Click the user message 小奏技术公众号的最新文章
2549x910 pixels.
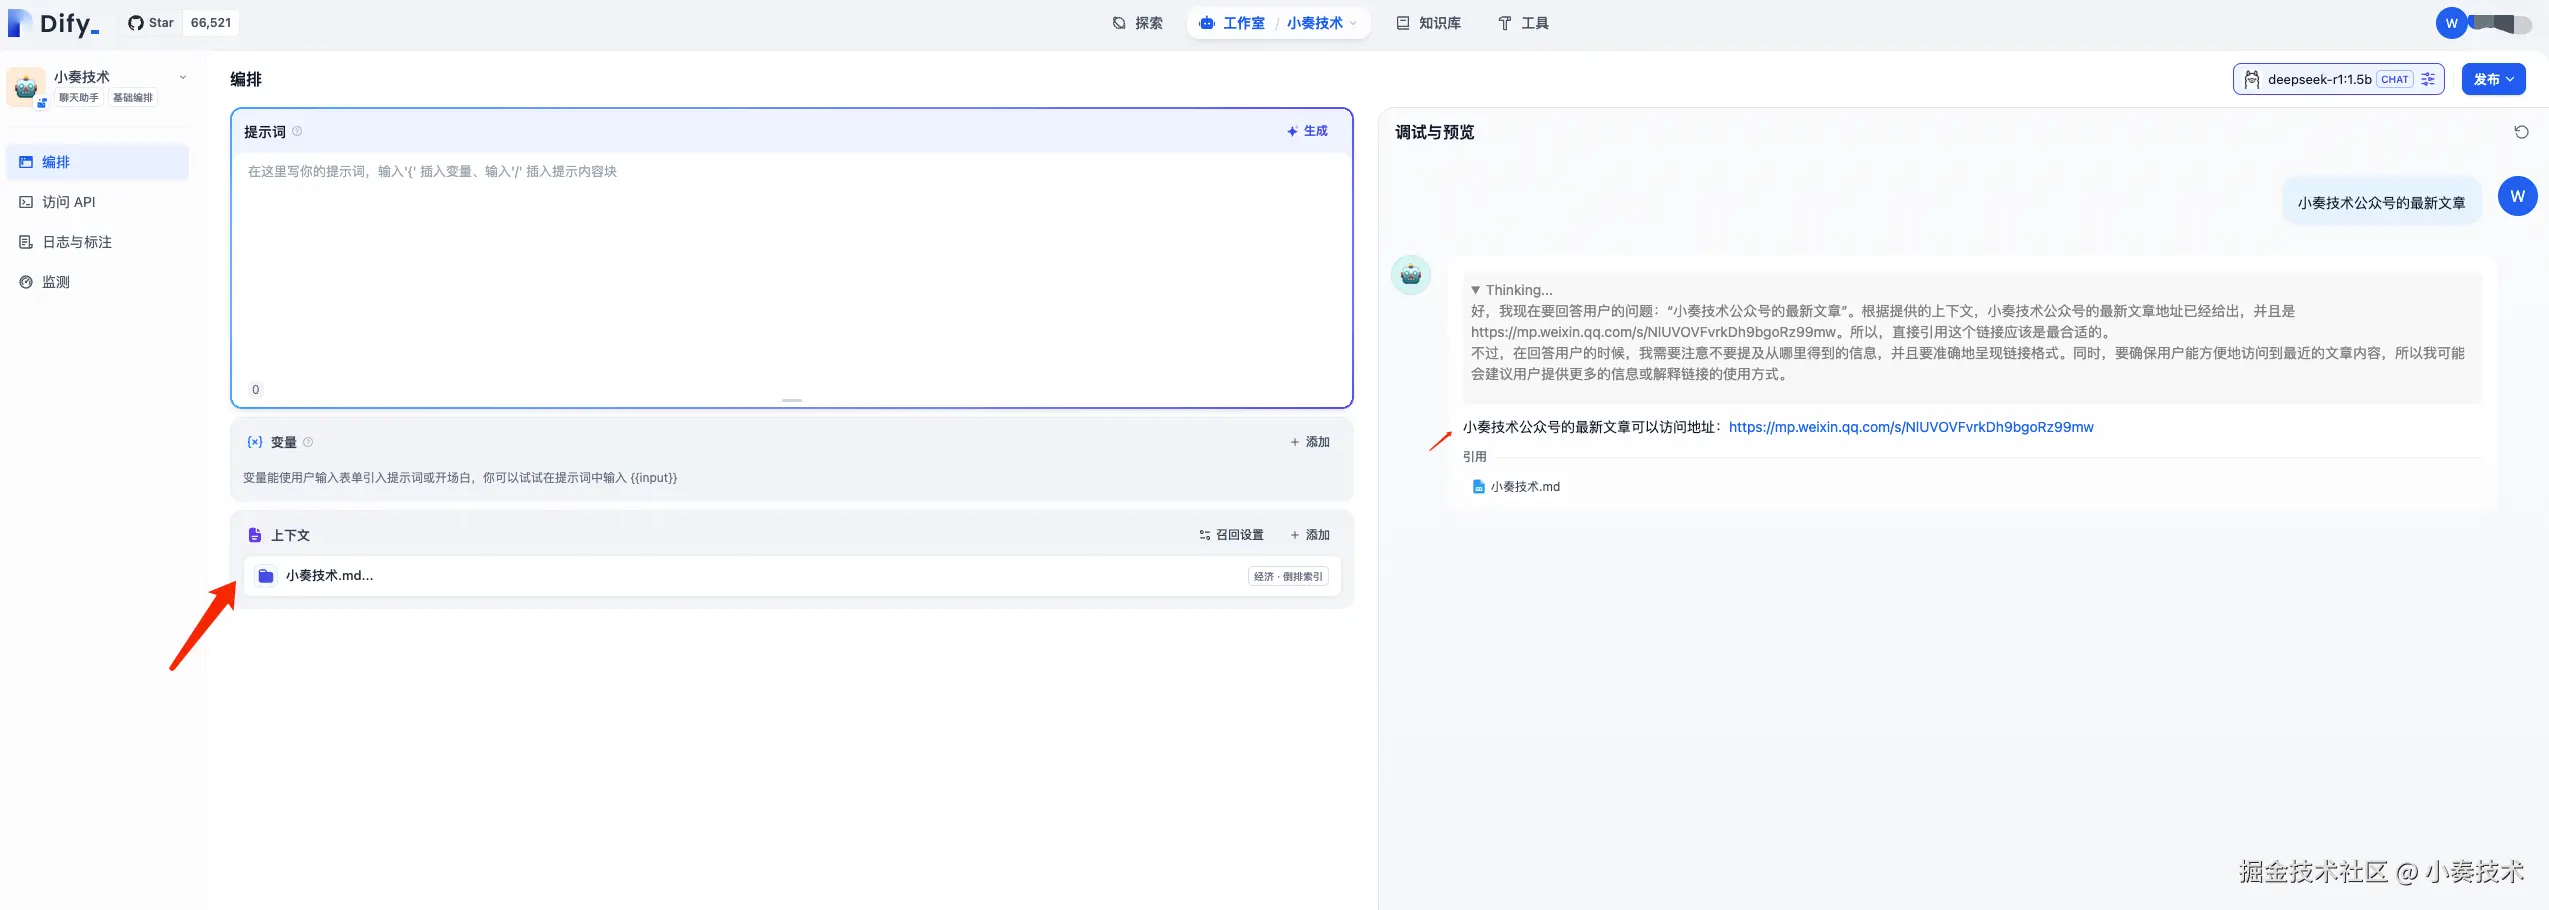[x=2381, y=203]
